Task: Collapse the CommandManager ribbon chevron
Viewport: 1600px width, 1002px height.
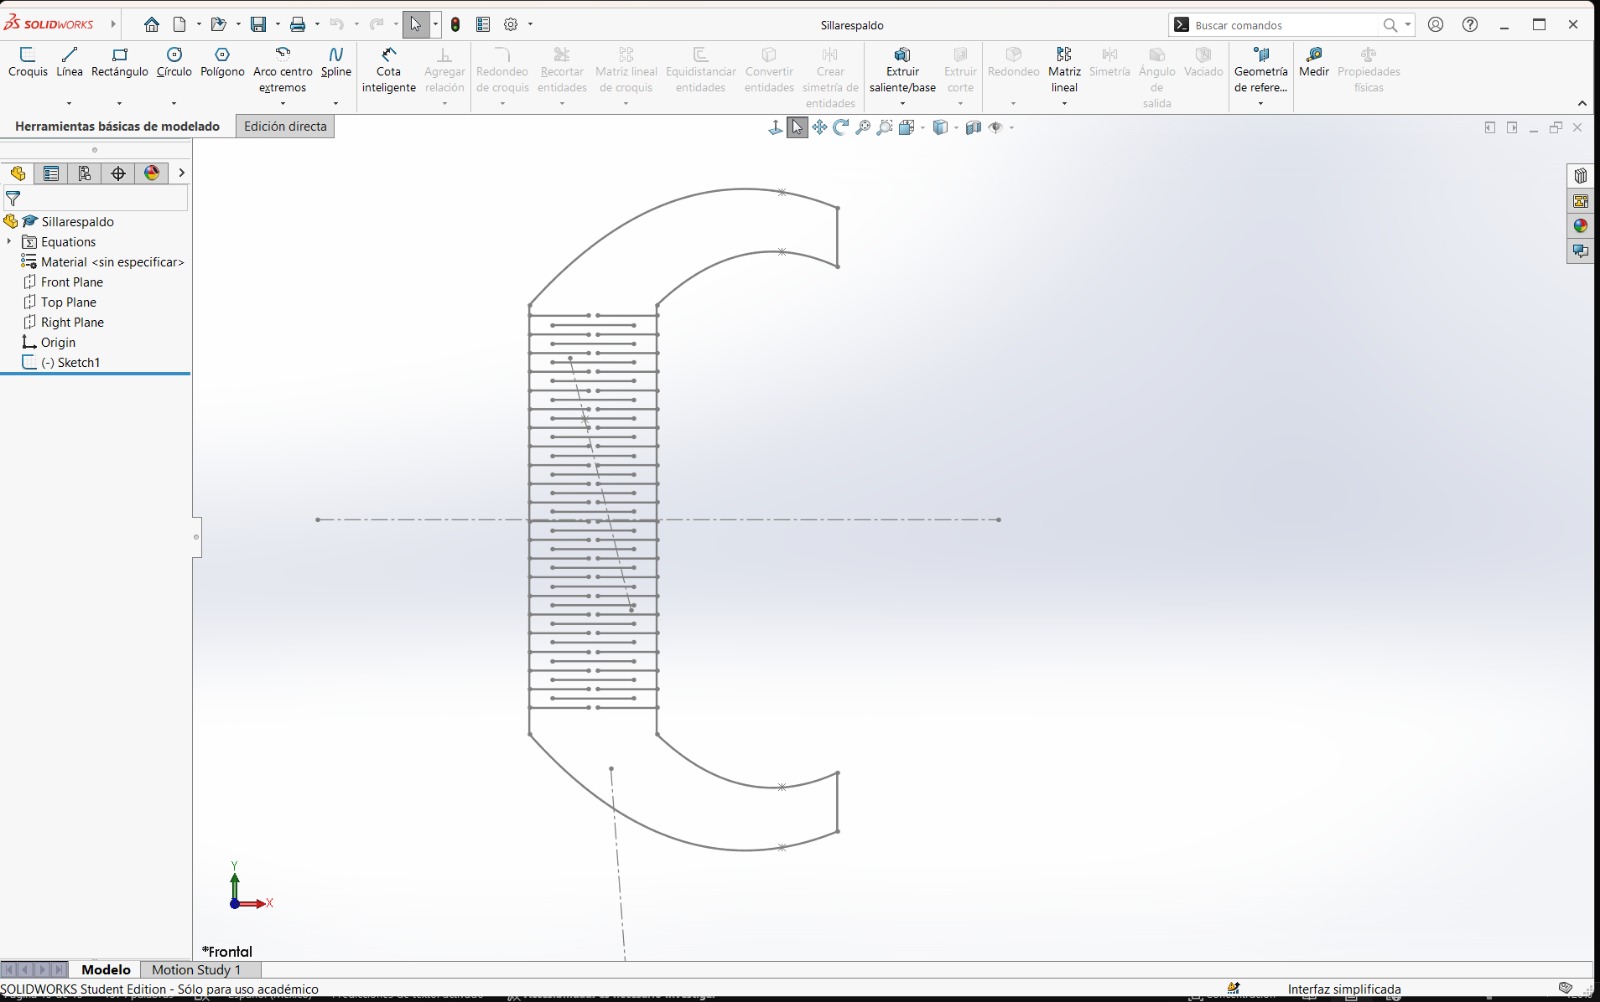Action: pos(1583,102)
